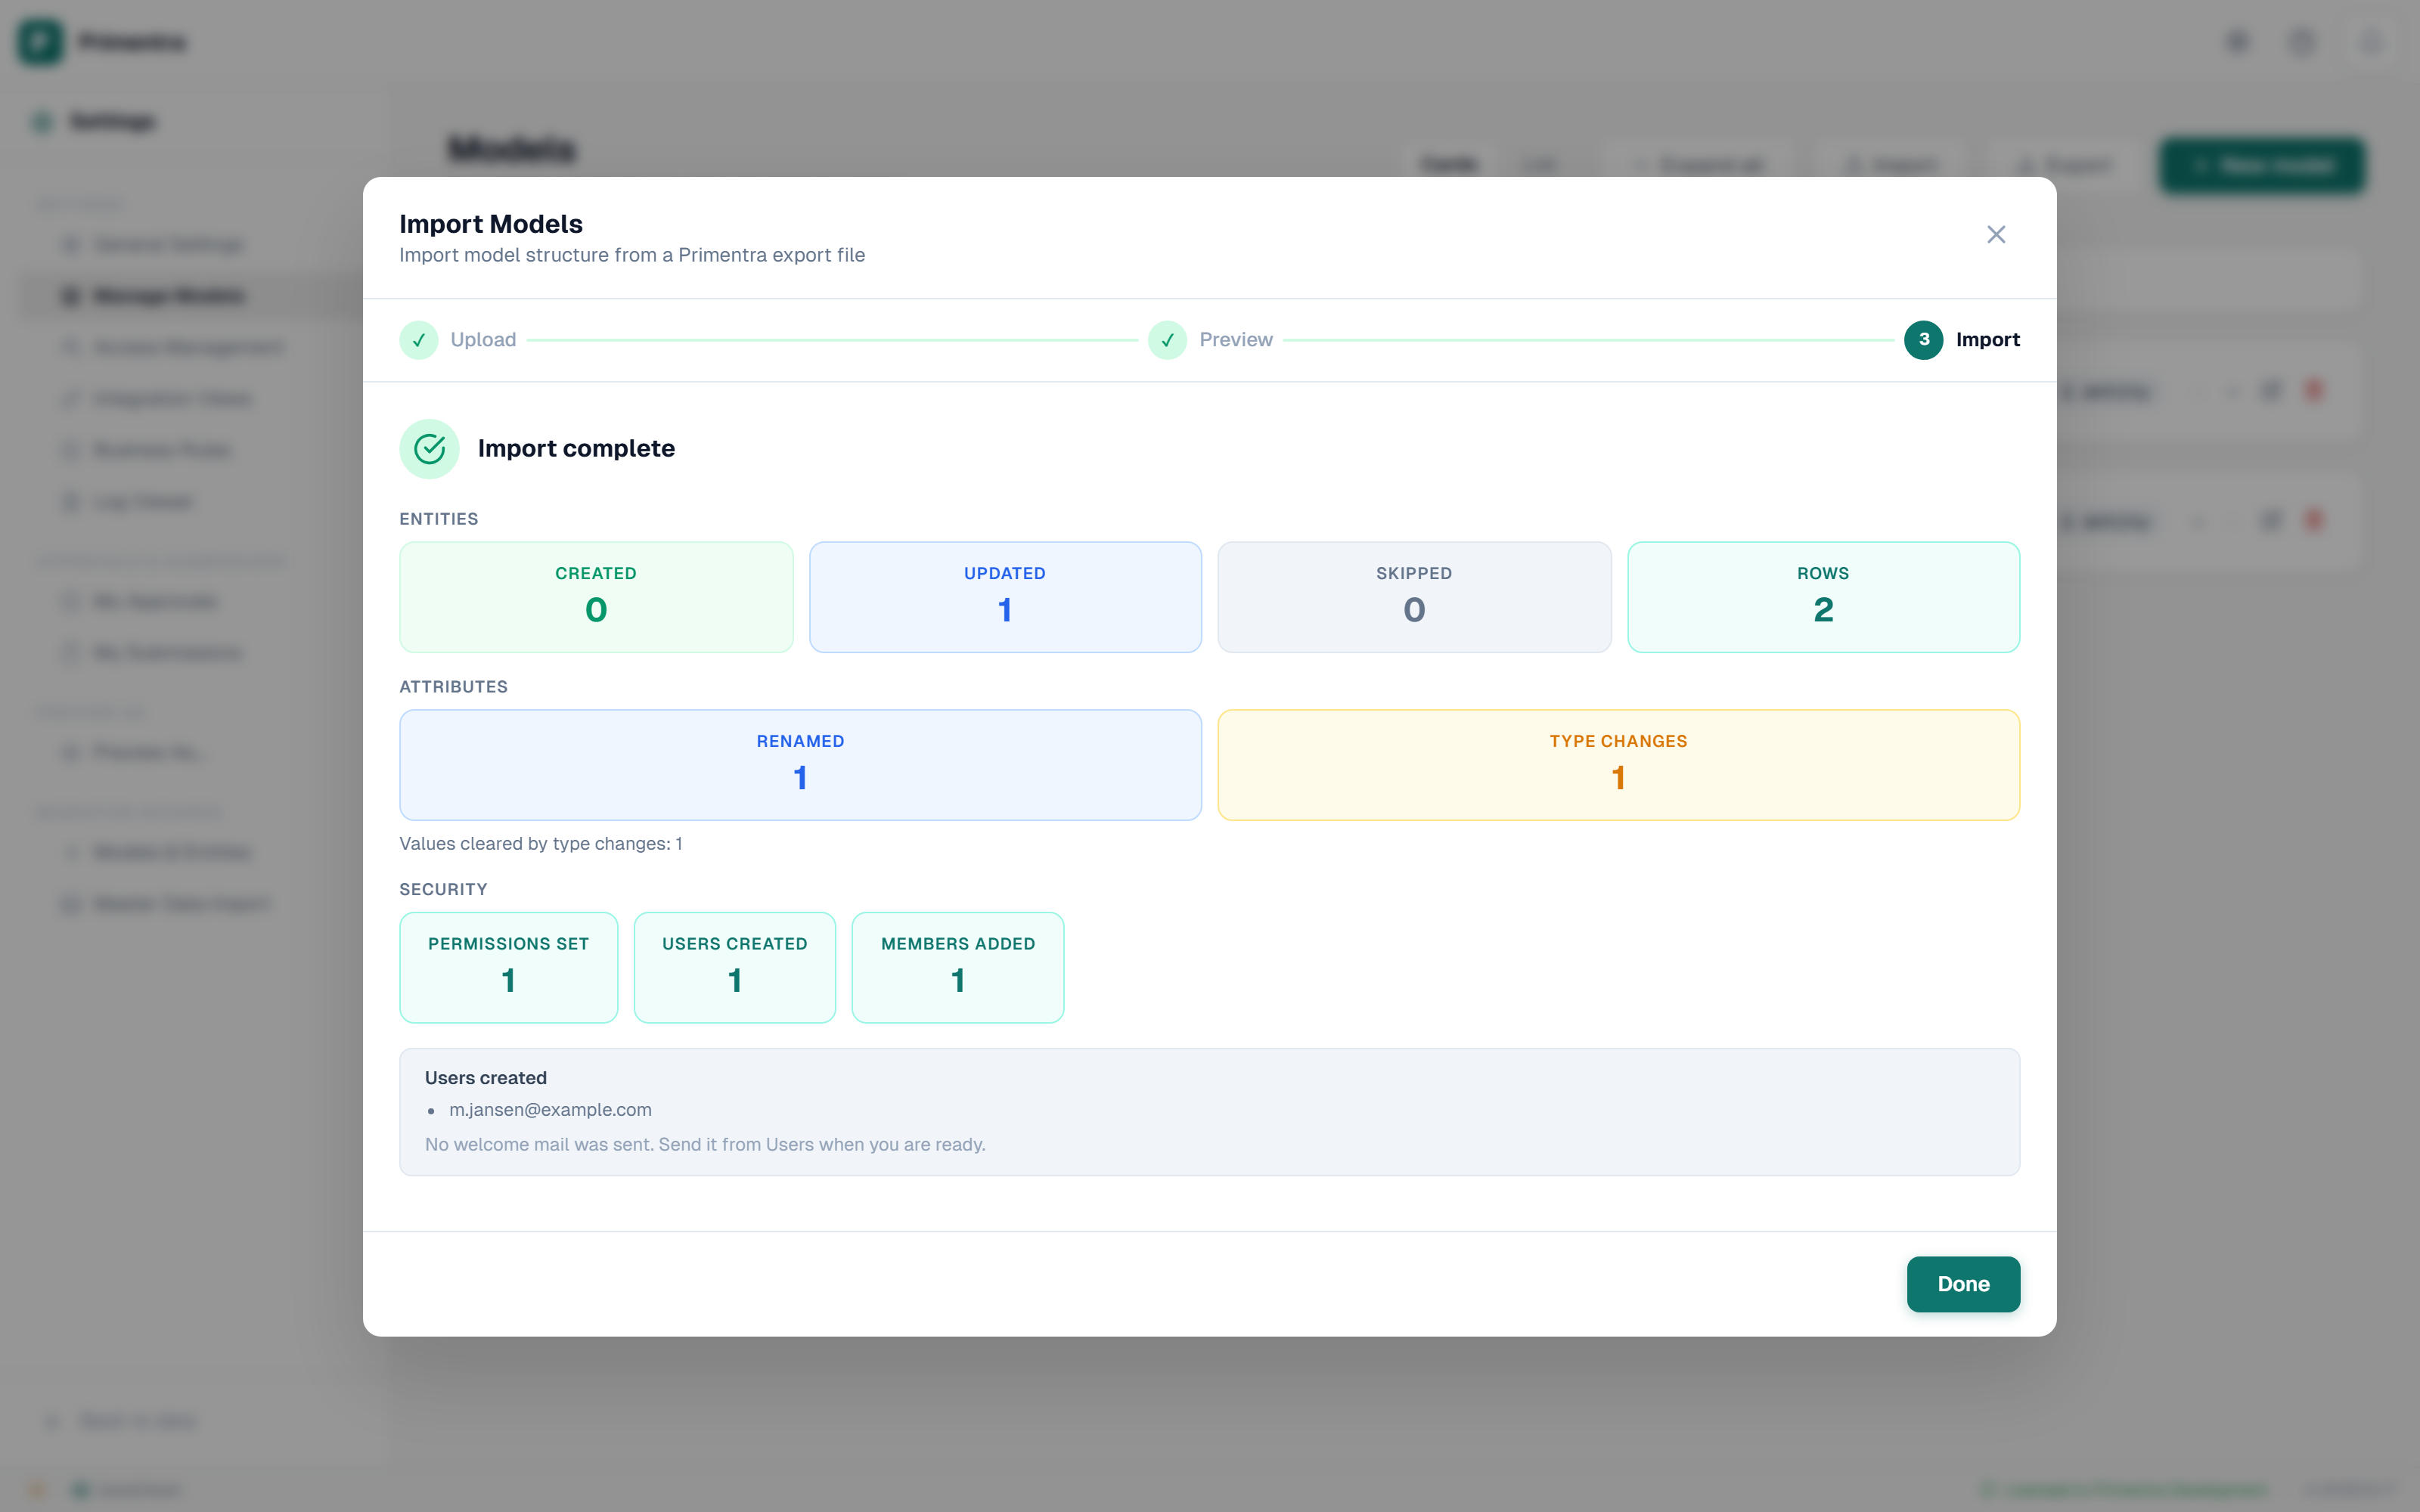Click the SKIPPED entities card
The width and height of the screenshot is (2420, 1512).
1414,597
